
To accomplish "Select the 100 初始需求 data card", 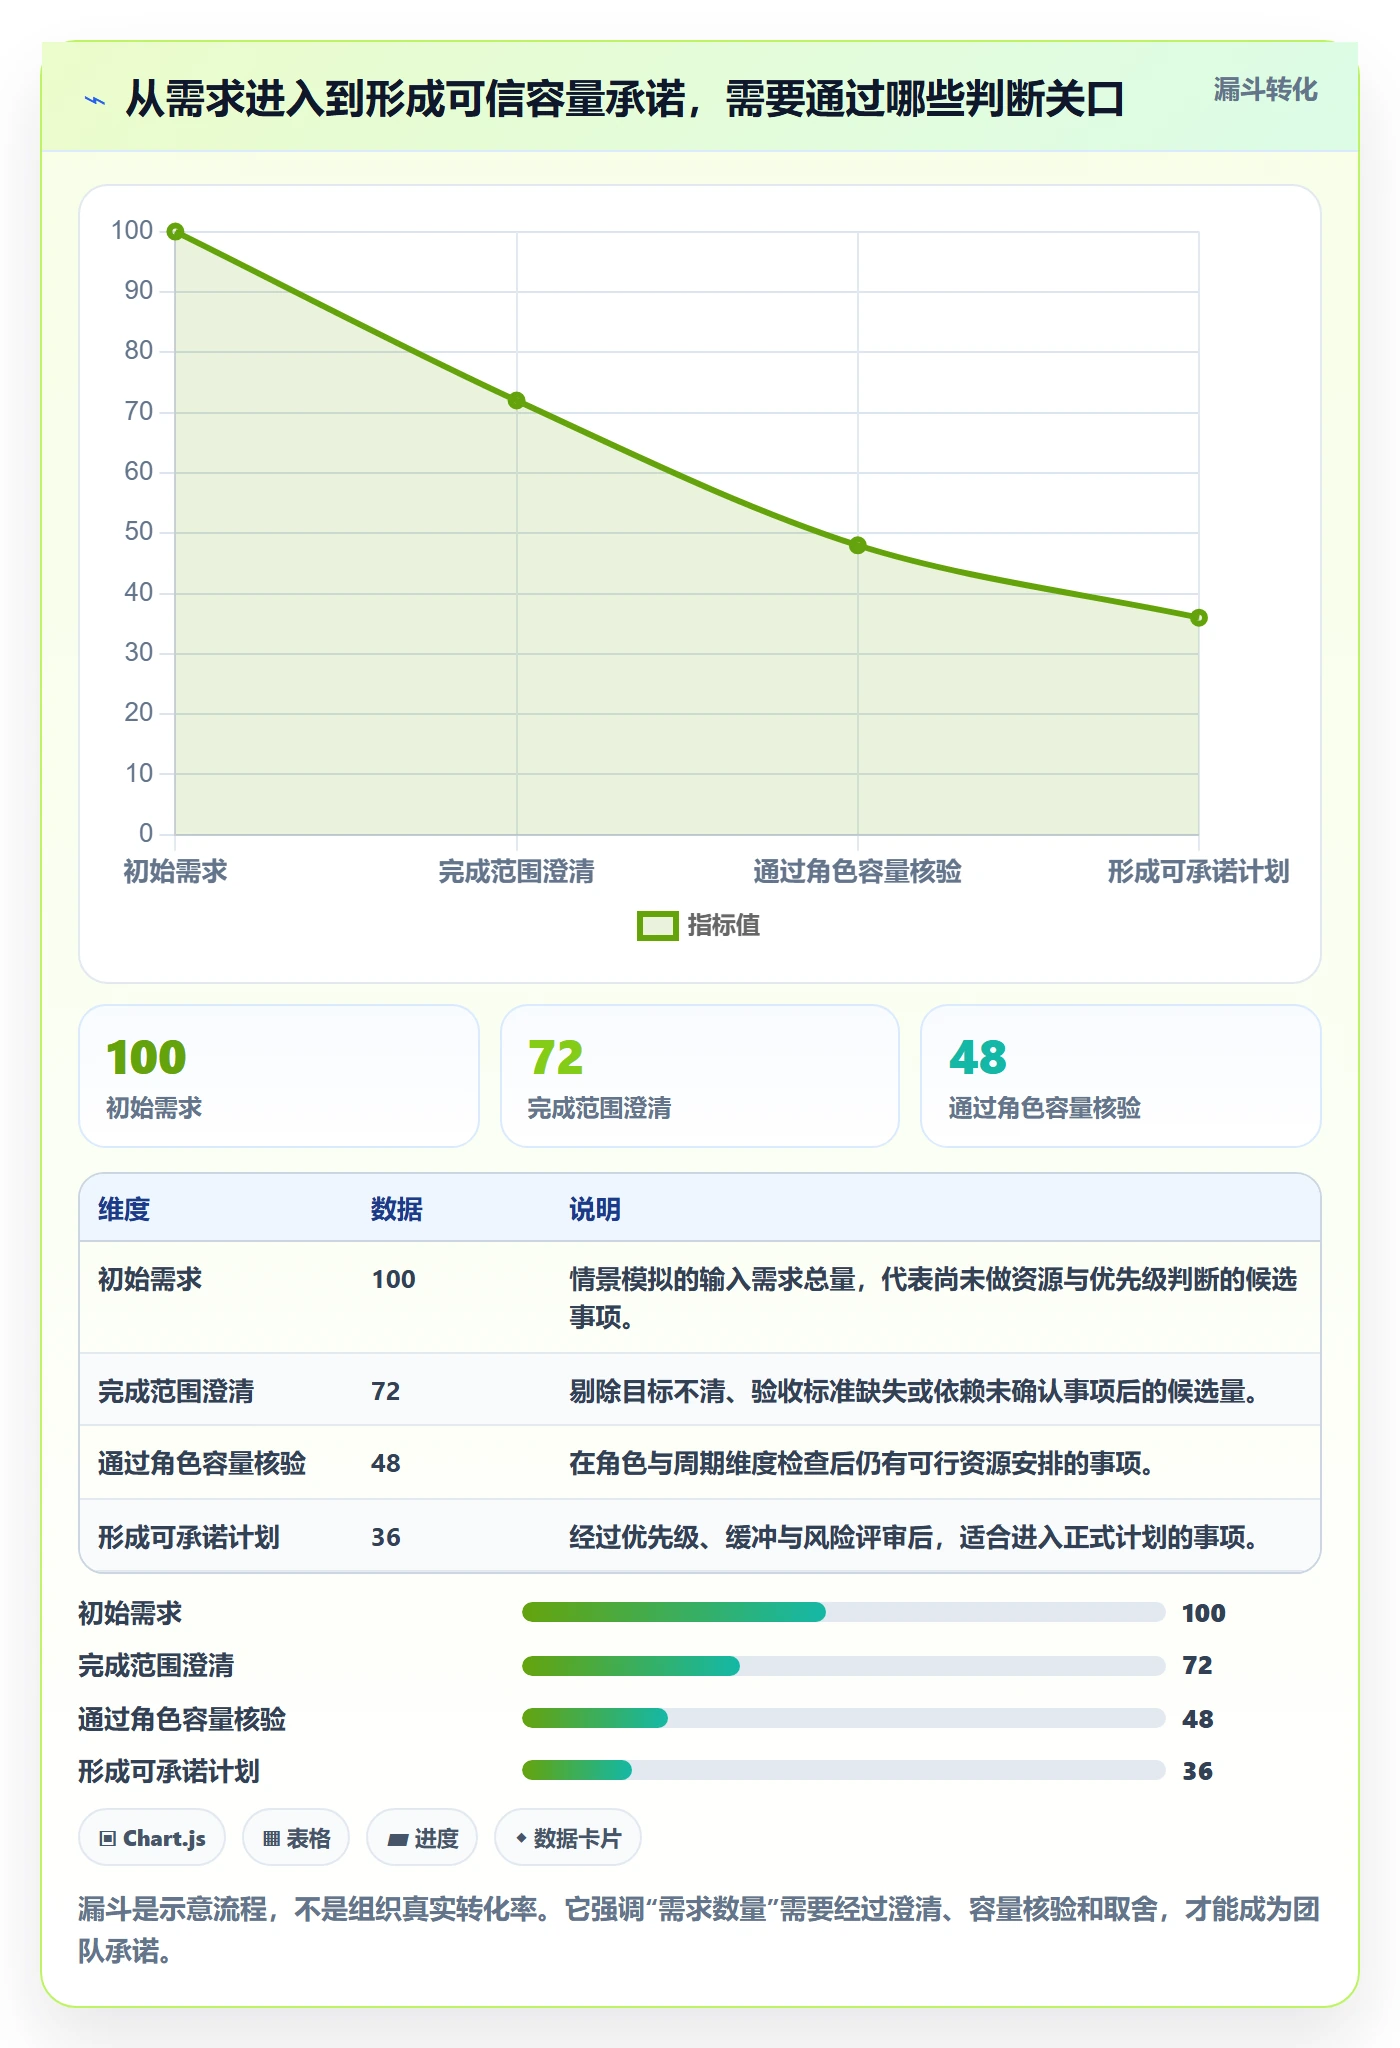I will [x=279, y=1076].
